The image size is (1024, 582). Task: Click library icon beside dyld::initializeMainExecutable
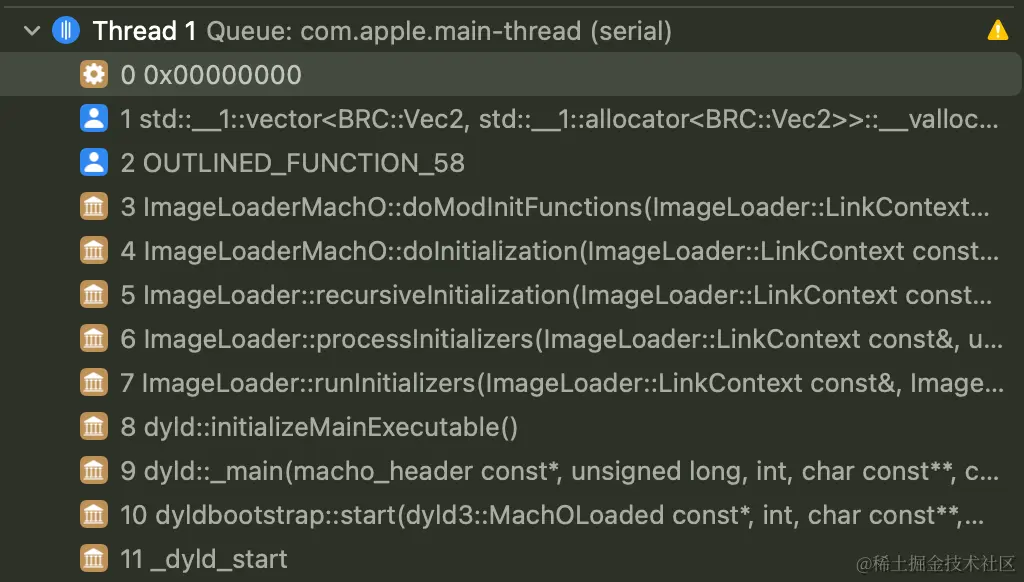[x=94, y=427]
